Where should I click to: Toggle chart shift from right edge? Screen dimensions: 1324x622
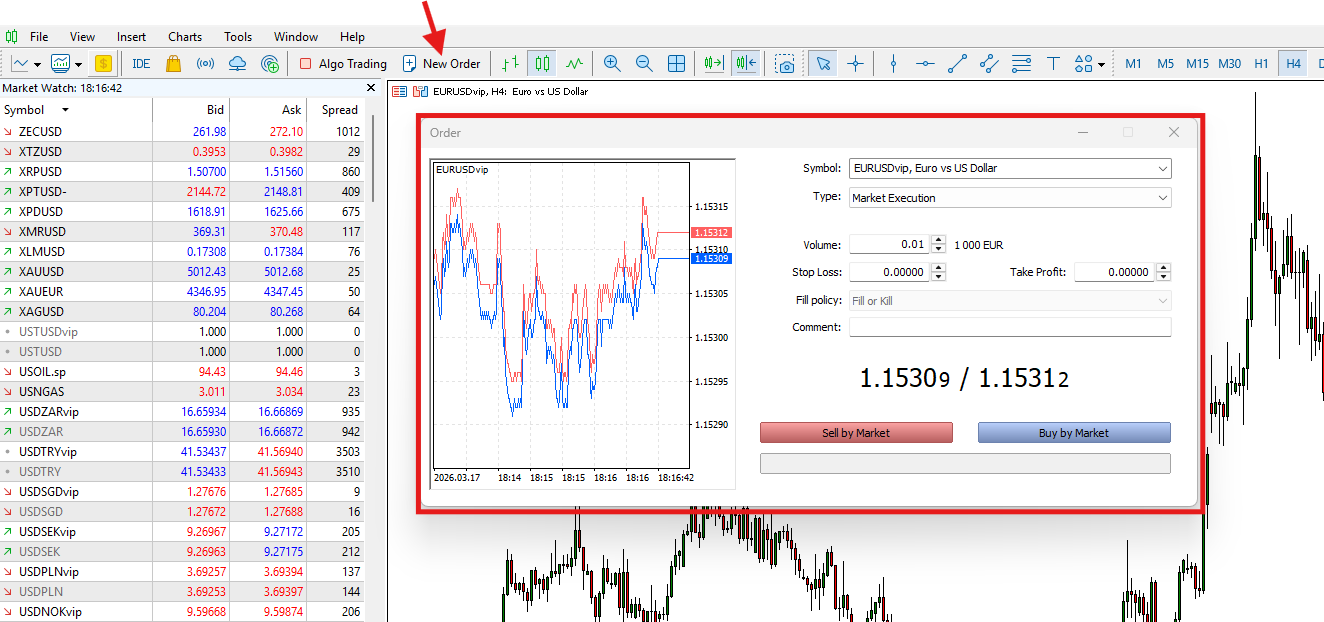click(x=745, y=63)
